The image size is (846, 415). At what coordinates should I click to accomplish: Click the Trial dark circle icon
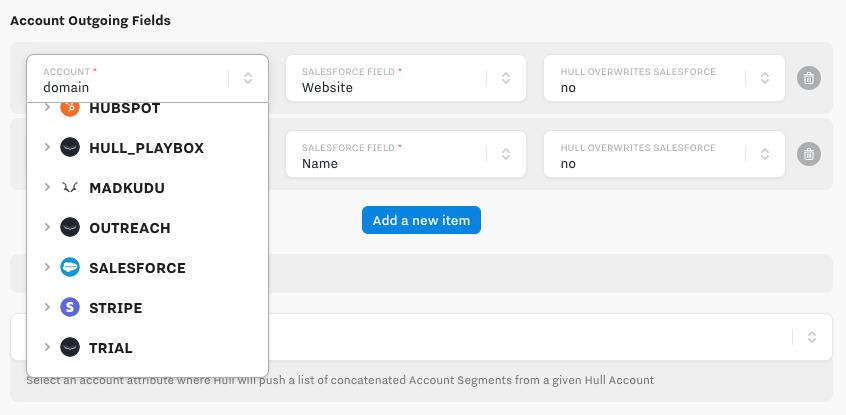point(69,348)
